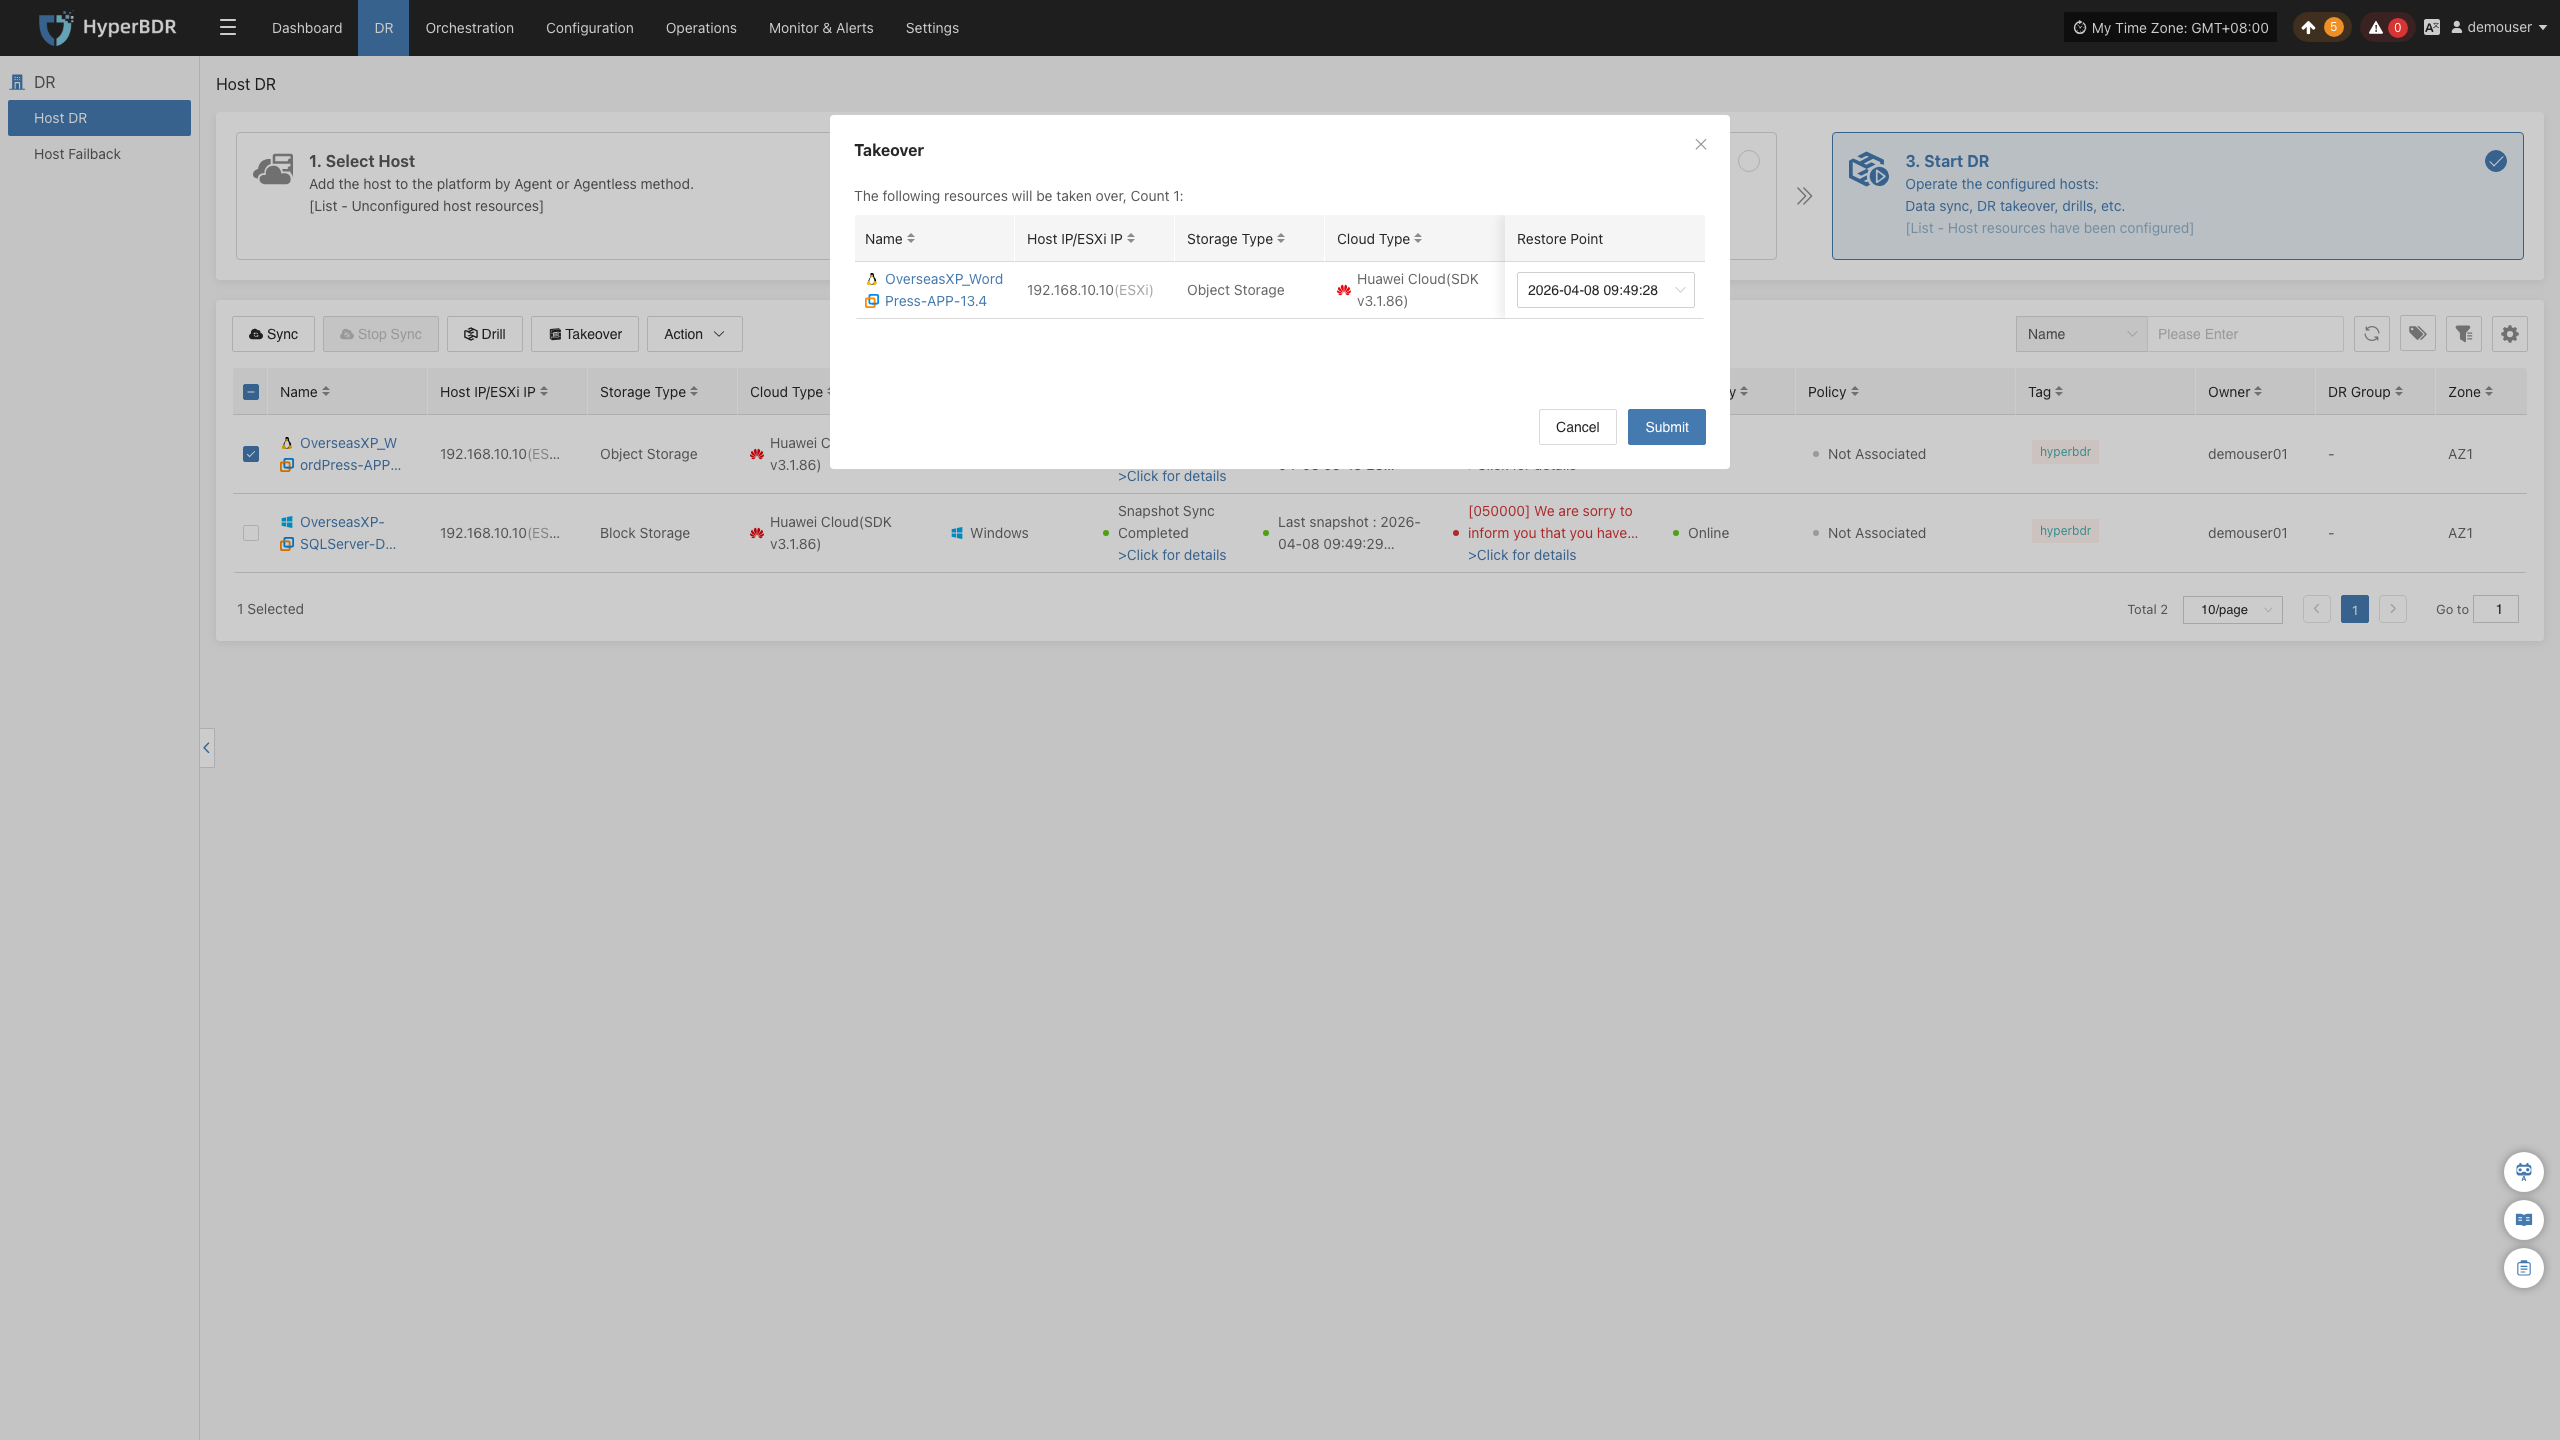This screenshot has height=1440, width=2560.
Task: Switch to the Orchestration menu
Action: pos(469,28)
